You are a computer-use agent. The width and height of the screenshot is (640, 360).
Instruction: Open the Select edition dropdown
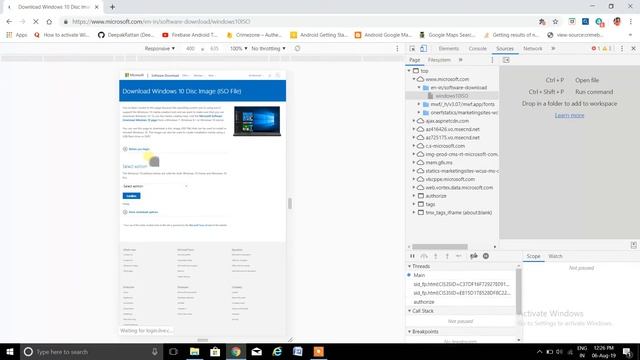point(155,187)
